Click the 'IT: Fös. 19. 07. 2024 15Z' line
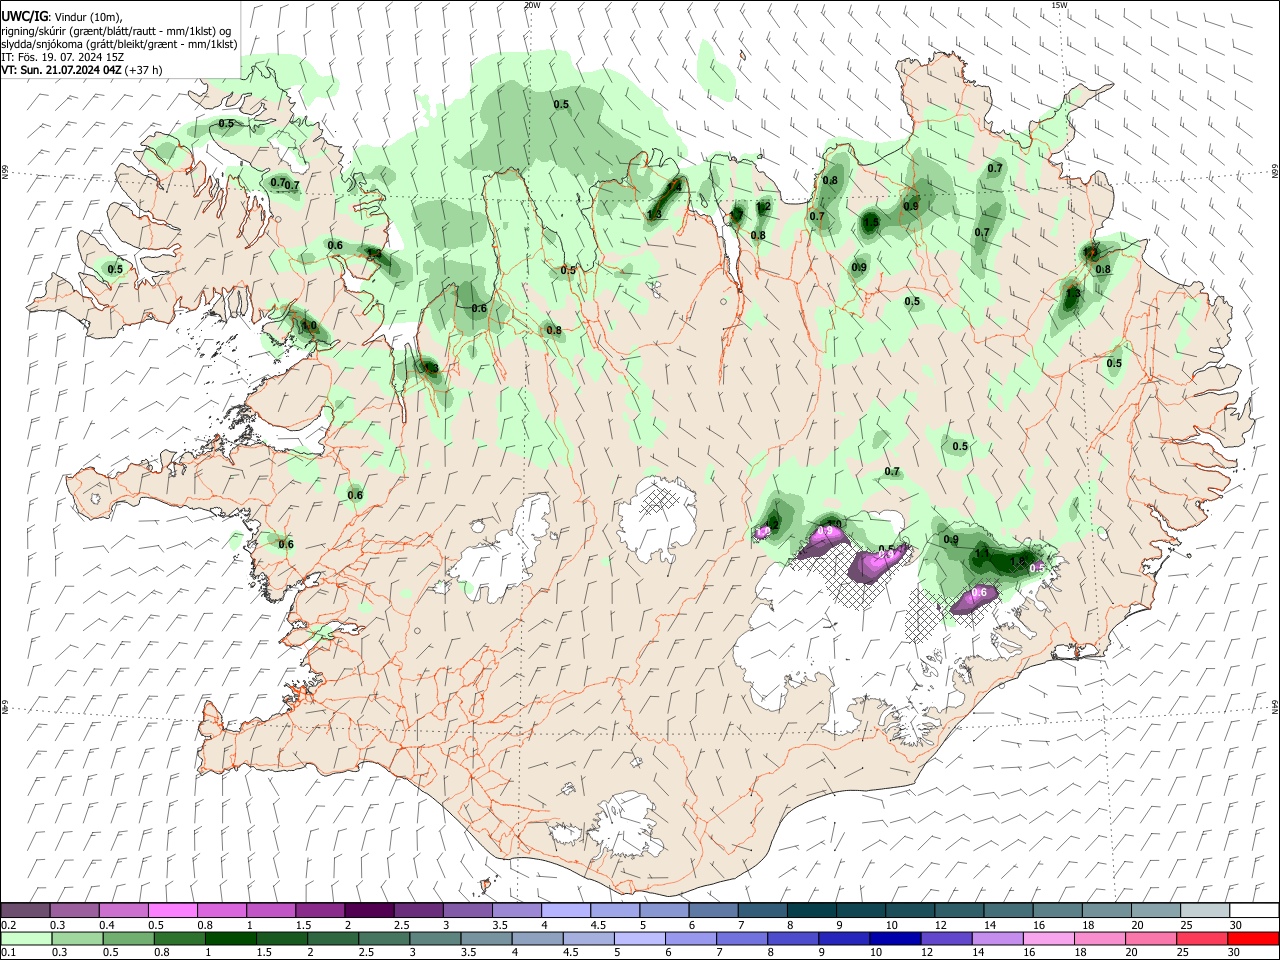The image size is (1280, 960). point(63,57)
